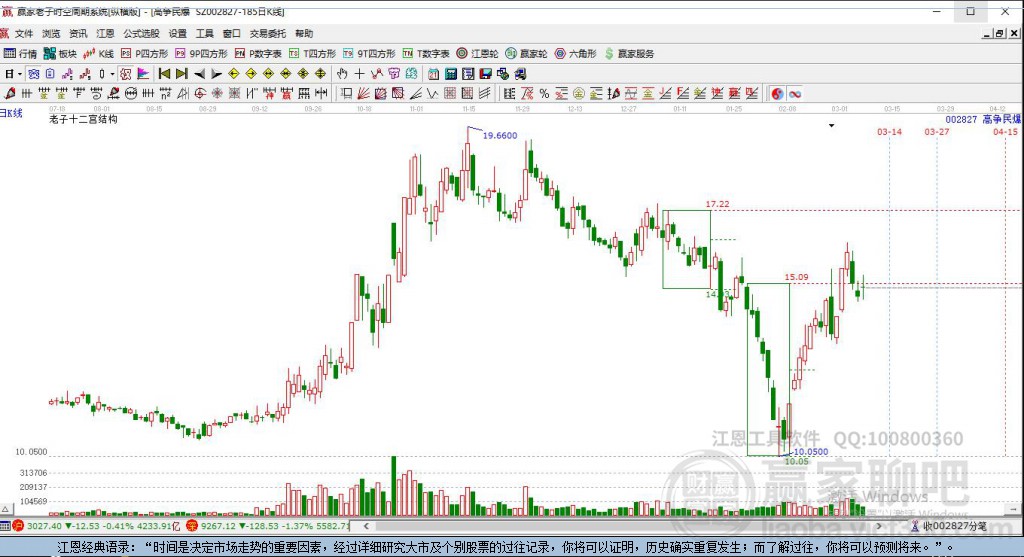The height and width of the screenshot is (557, 1024).
Task: Click the 板块 sector button
Action: 60,54
